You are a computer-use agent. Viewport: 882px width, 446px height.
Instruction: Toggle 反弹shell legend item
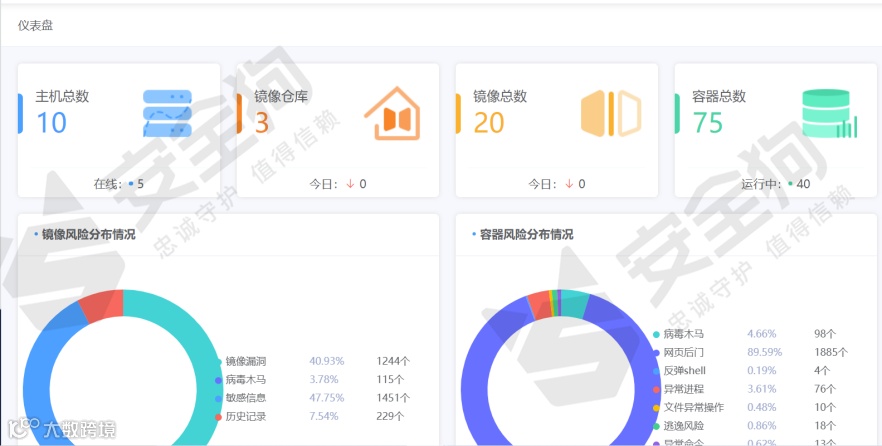point(680,371)
